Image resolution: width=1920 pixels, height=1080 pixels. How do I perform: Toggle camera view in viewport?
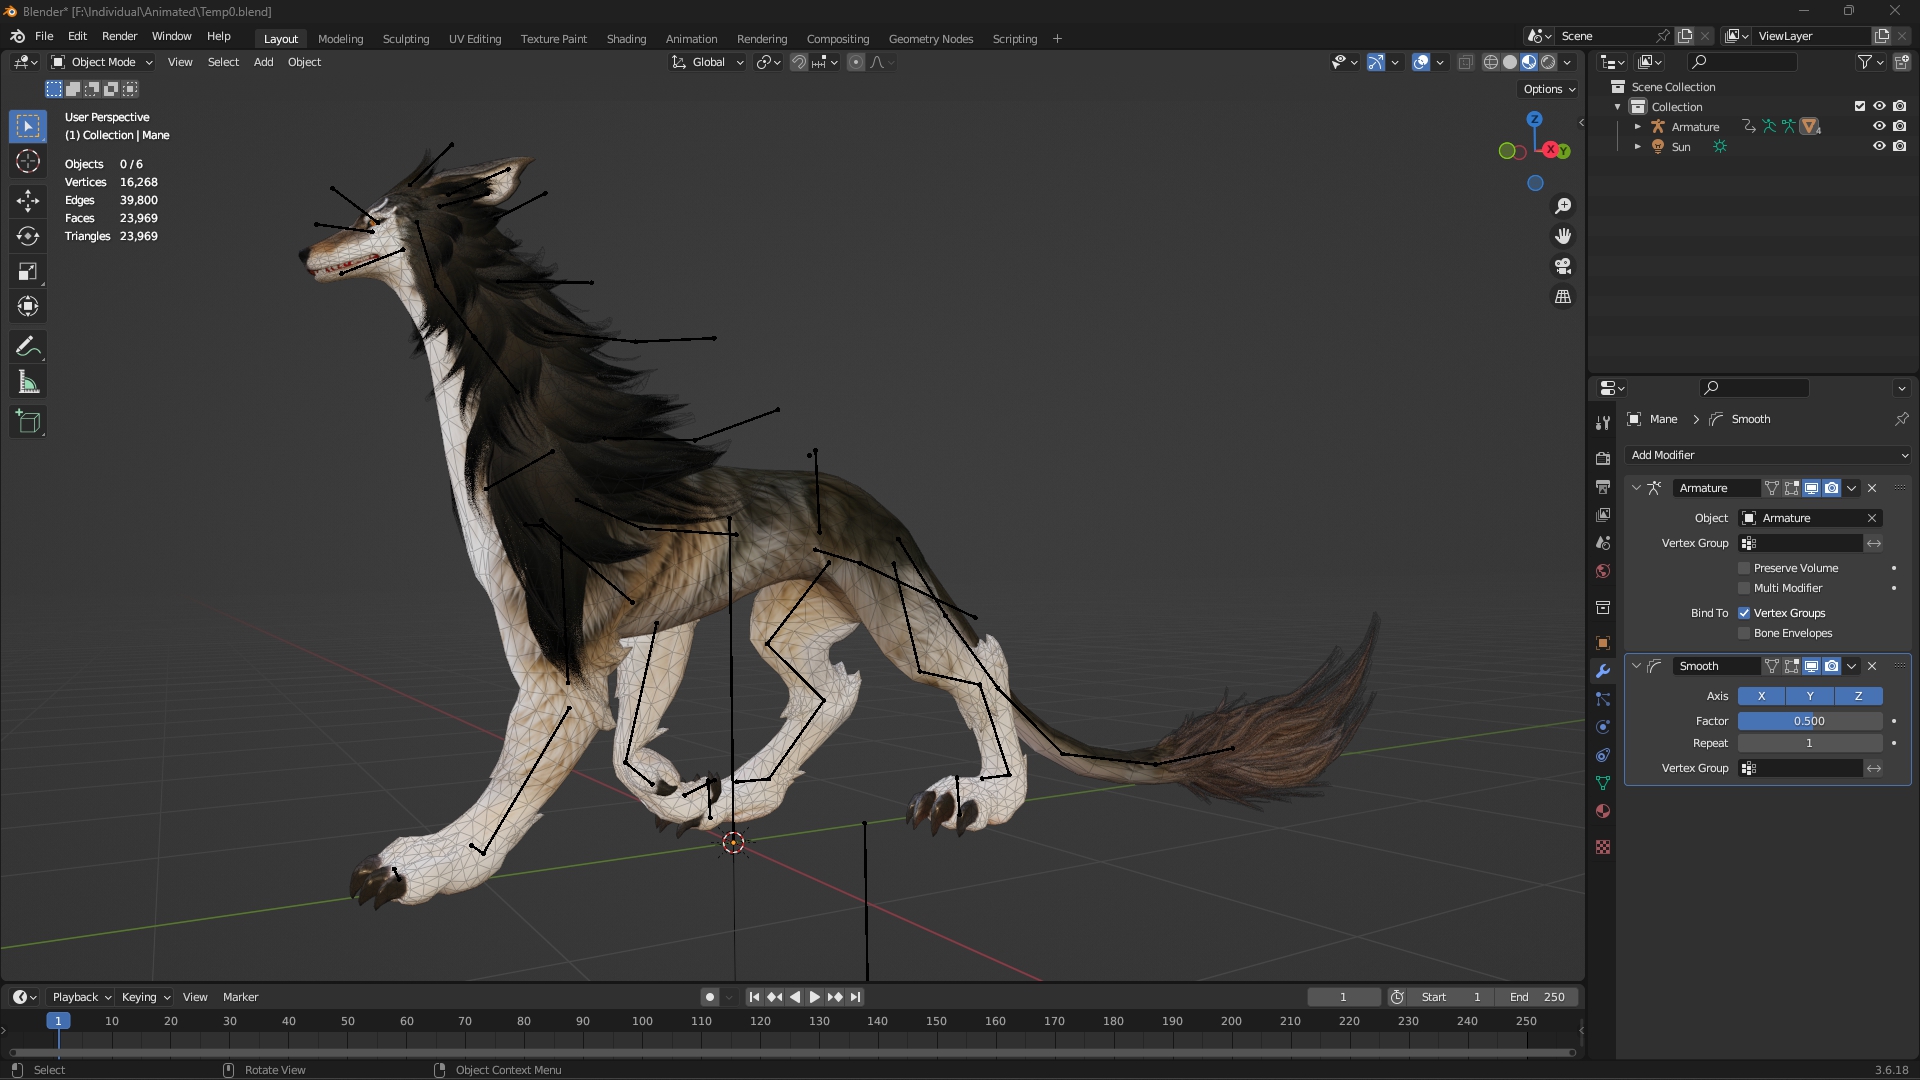pyautogui.click(x=1563, y=267)
